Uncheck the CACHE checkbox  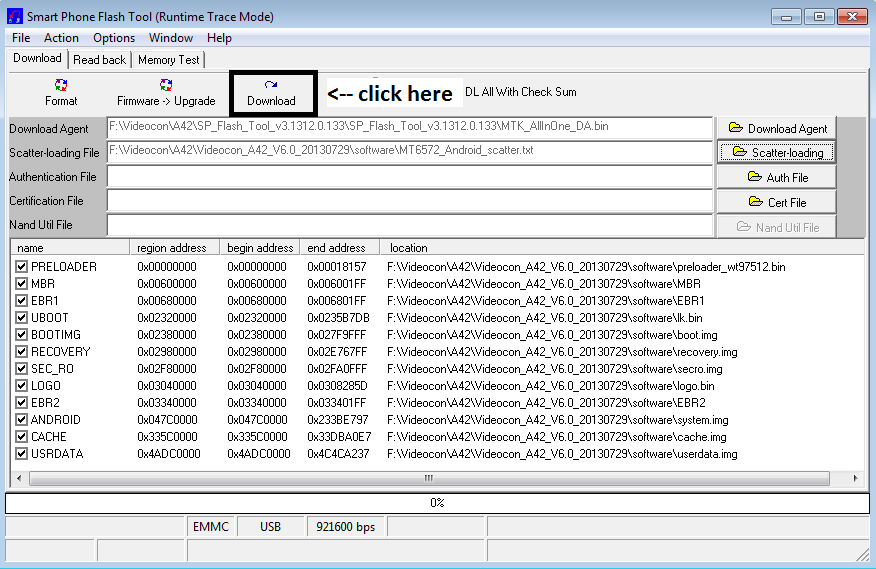point(21,437)
